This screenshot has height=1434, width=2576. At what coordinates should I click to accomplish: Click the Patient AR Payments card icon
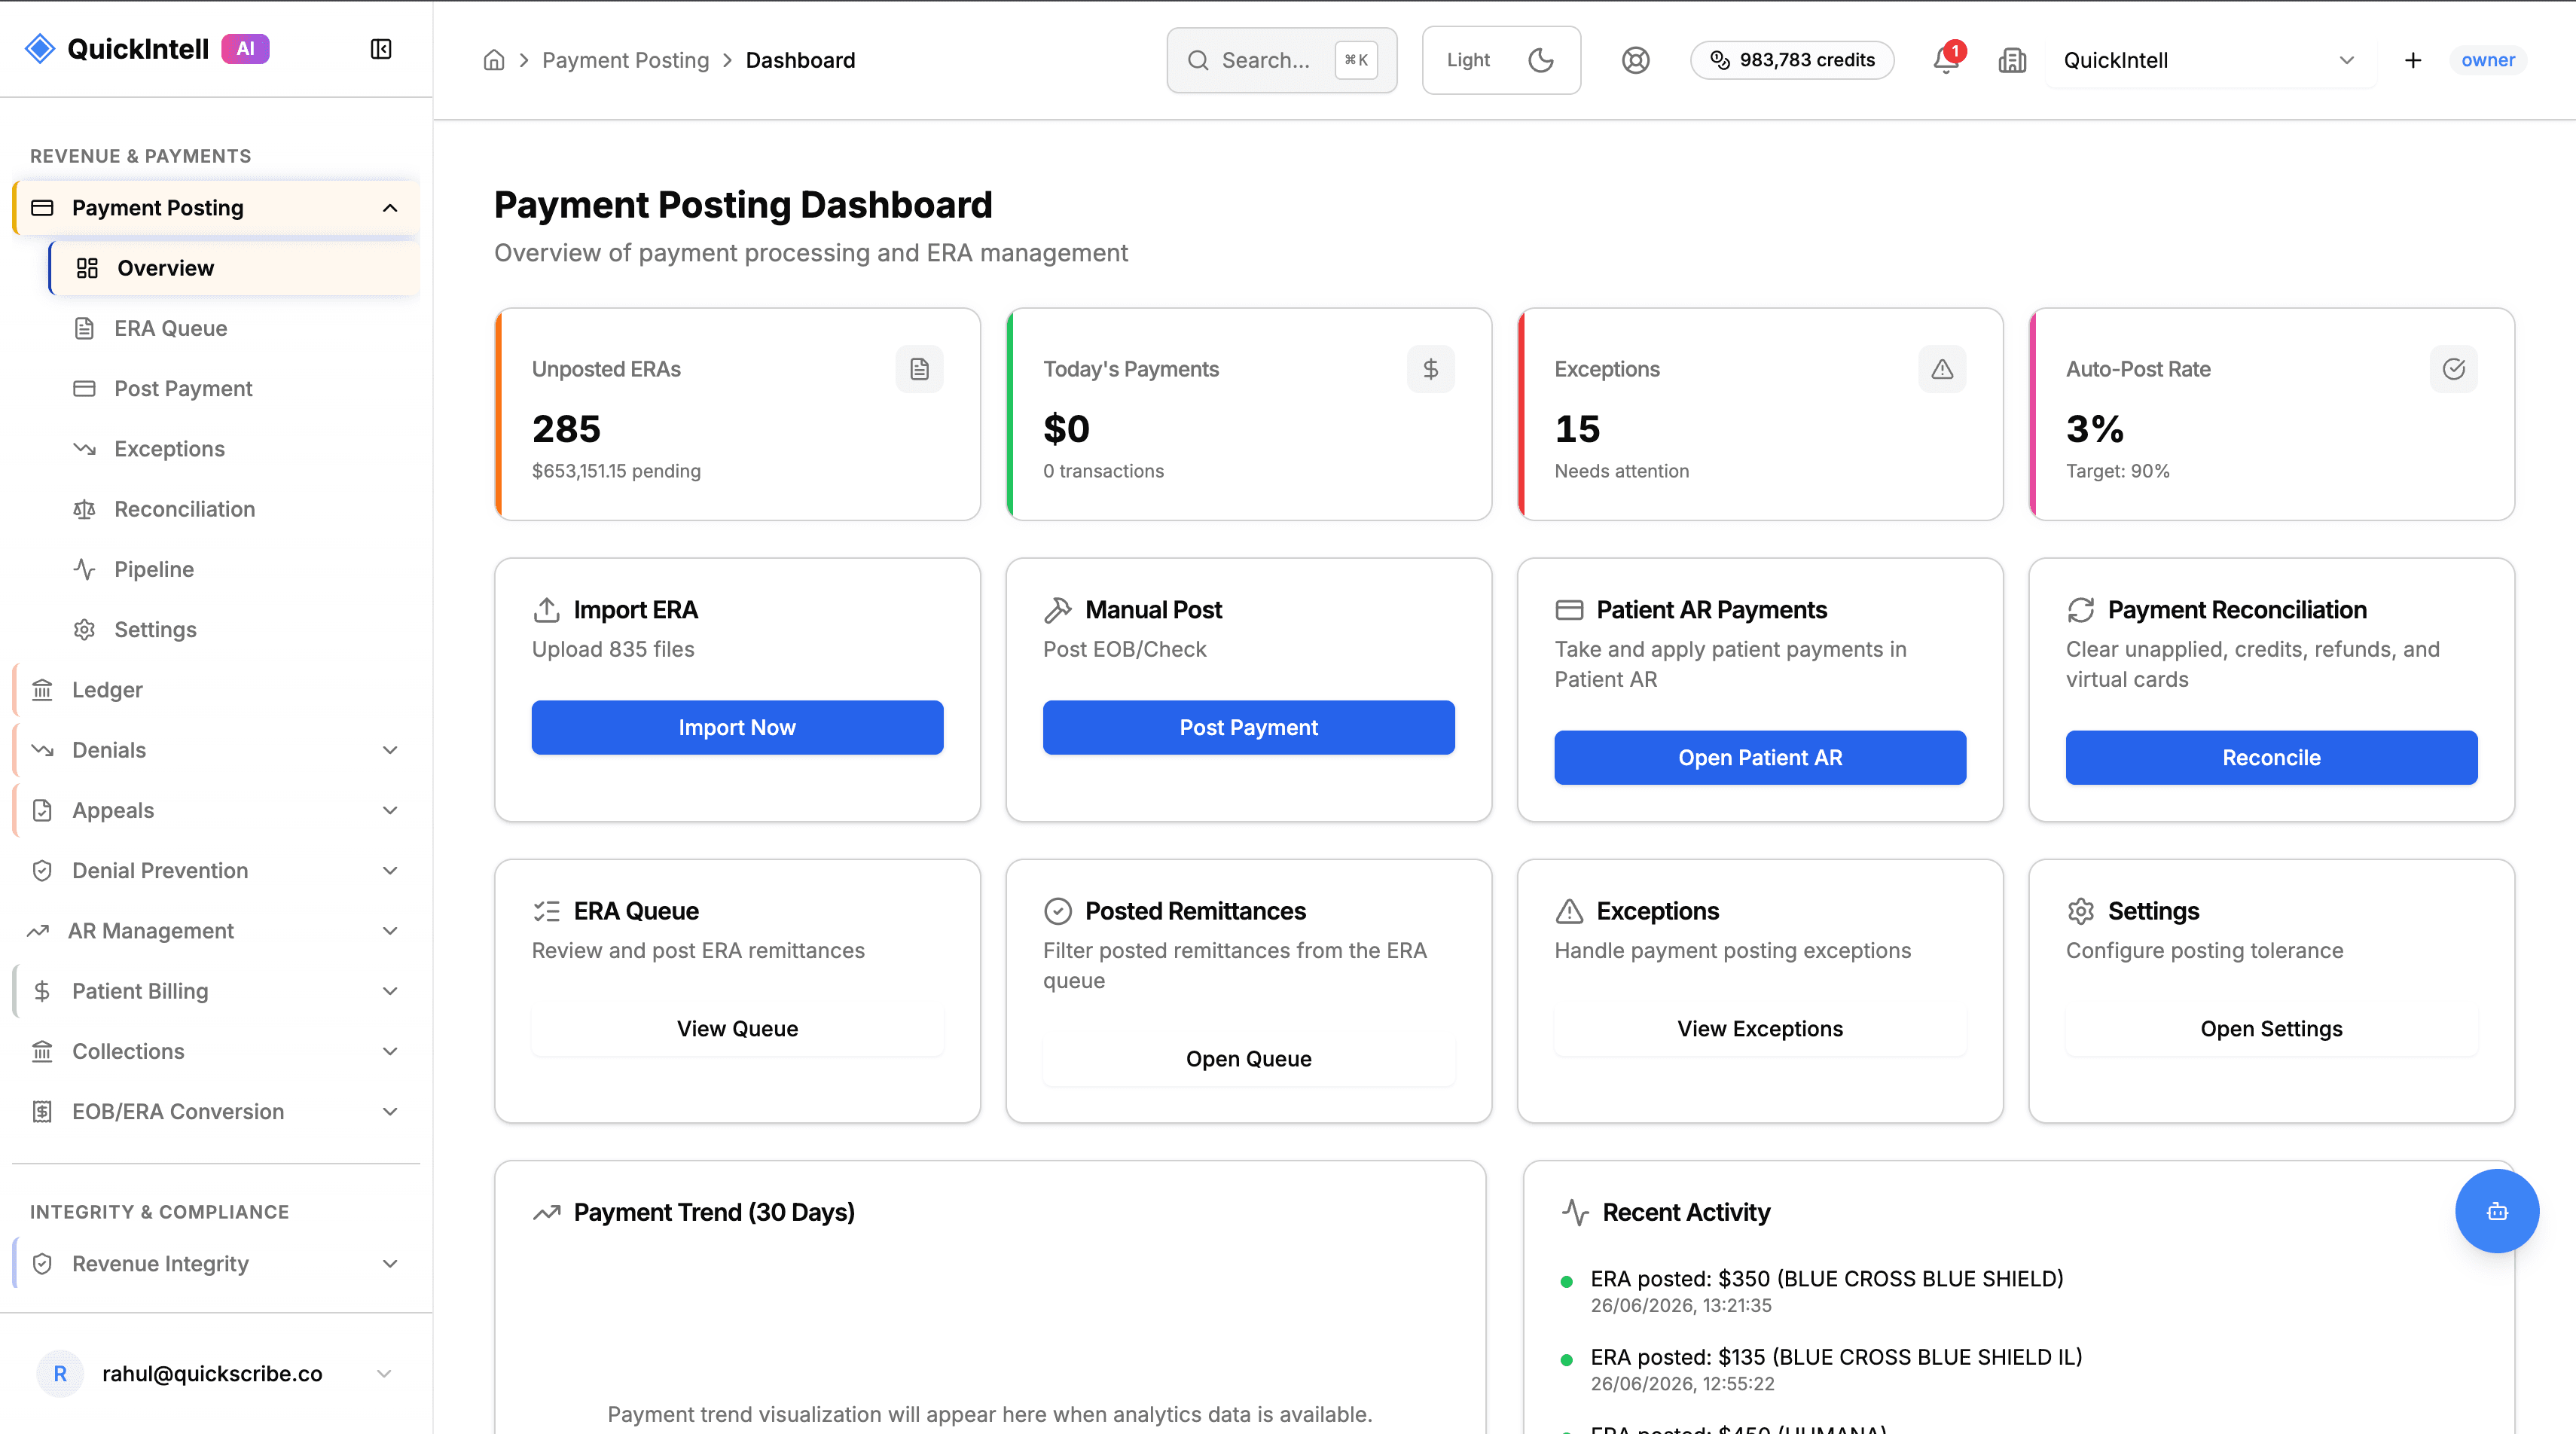pyautogui.click(x=1569, y=609)
